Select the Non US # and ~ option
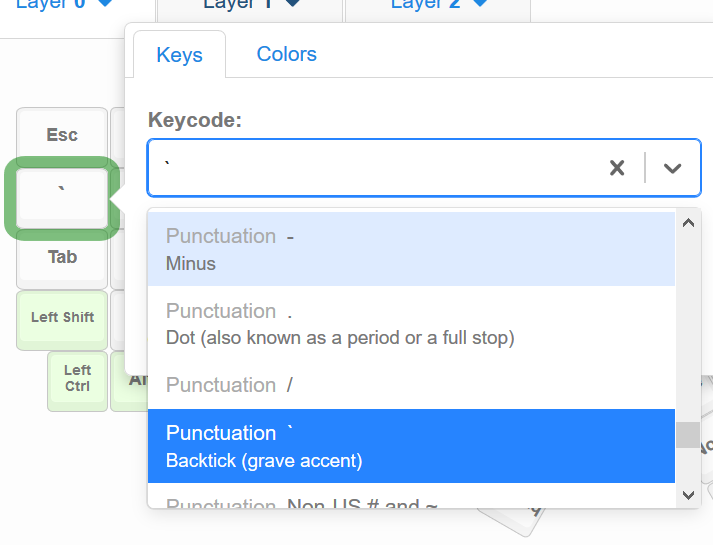Viewport: 713px width, 545px height. (x=411, y=496)
